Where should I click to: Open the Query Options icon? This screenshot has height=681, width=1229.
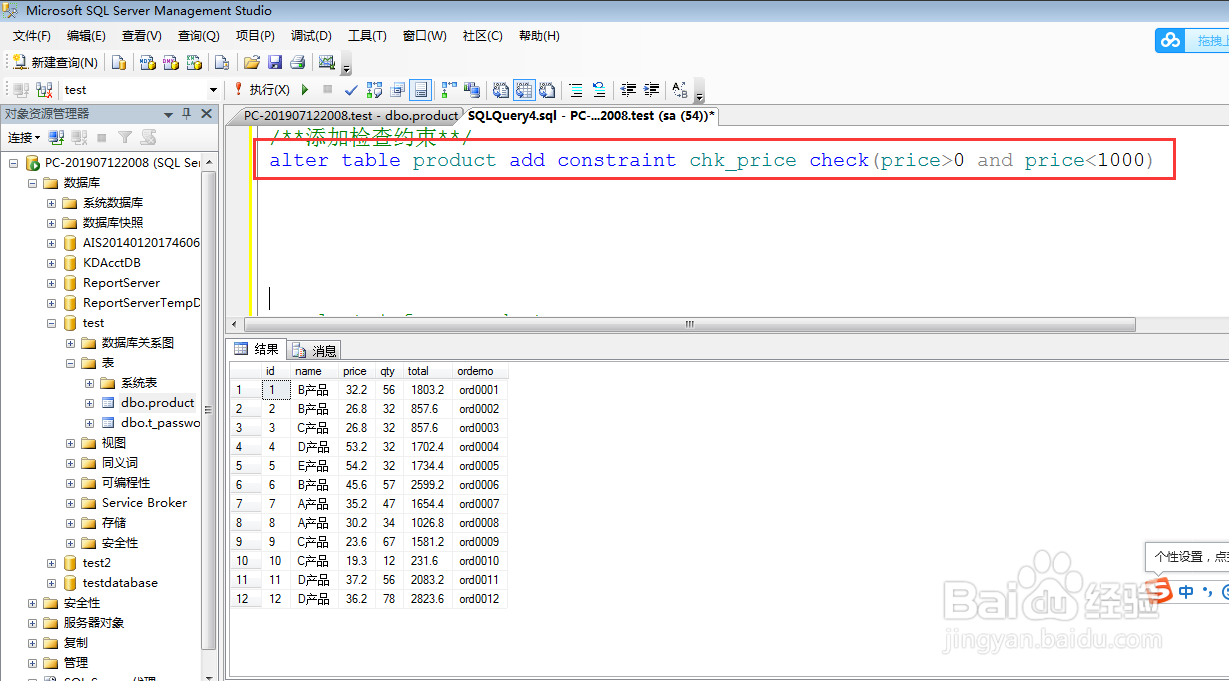click(x=398, y=90)
